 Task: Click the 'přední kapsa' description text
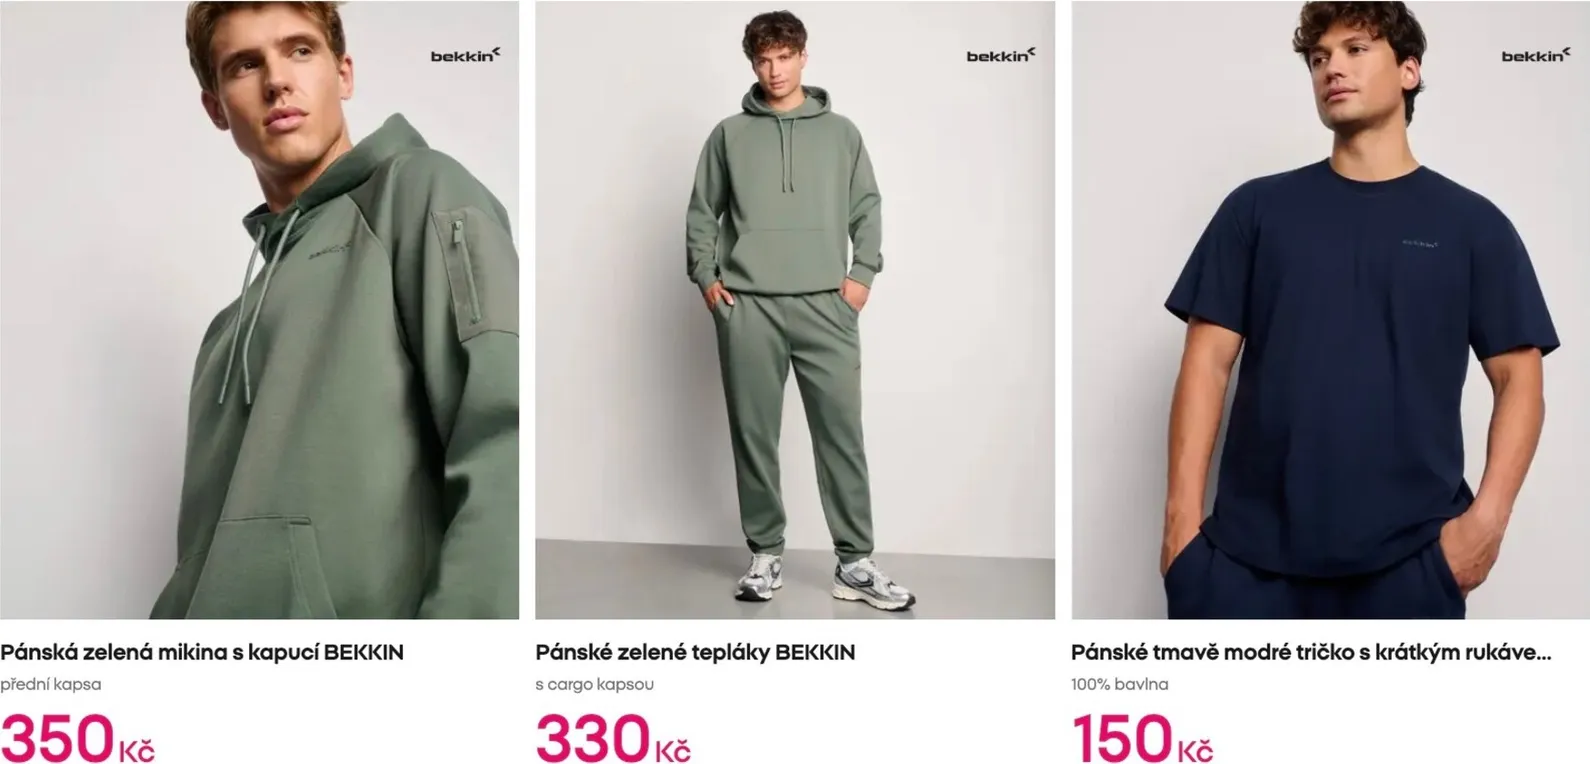point(51,684)
